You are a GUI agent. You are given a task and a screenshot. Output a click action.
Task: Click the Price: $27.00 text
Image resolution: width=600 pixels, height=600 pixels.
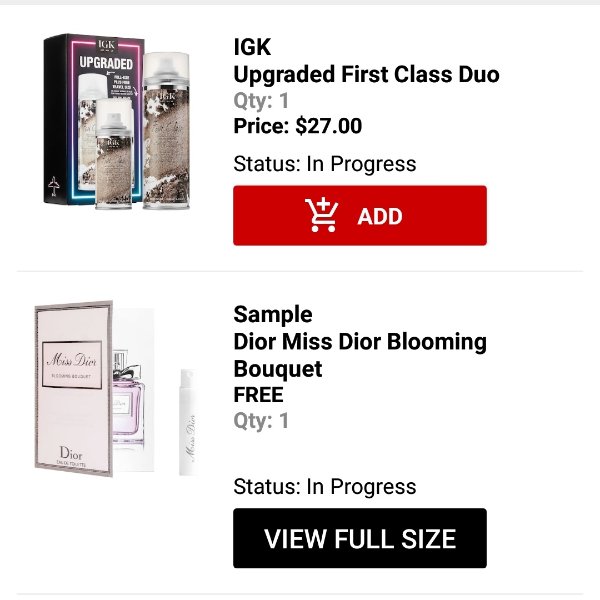click(298, 126)
